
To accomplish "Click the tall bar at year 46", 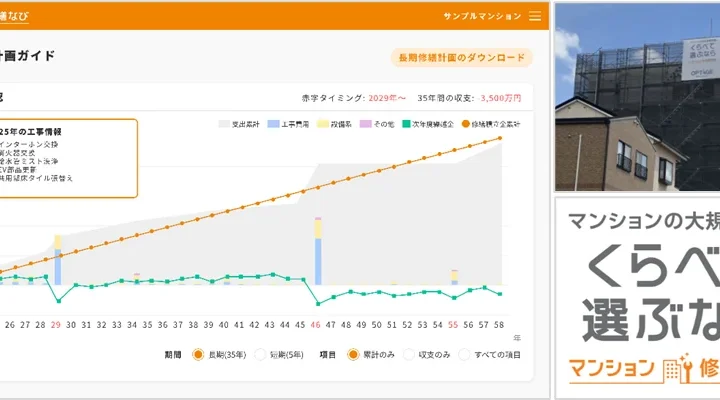I will coord(317,260).
